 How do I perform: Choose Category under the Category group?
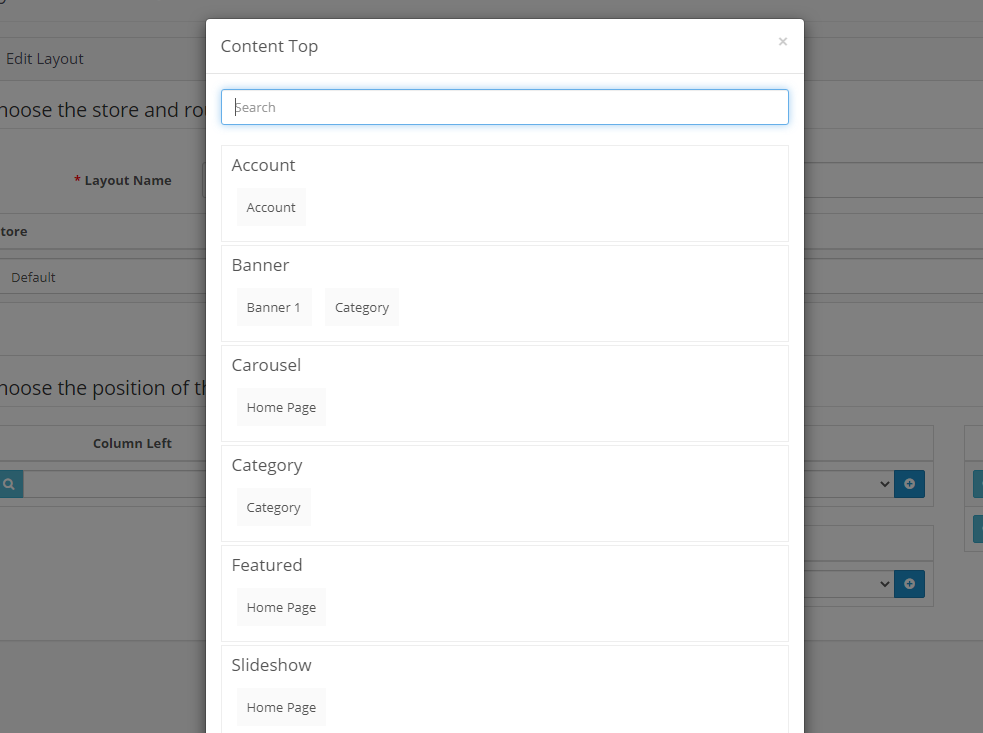point(273,507)
